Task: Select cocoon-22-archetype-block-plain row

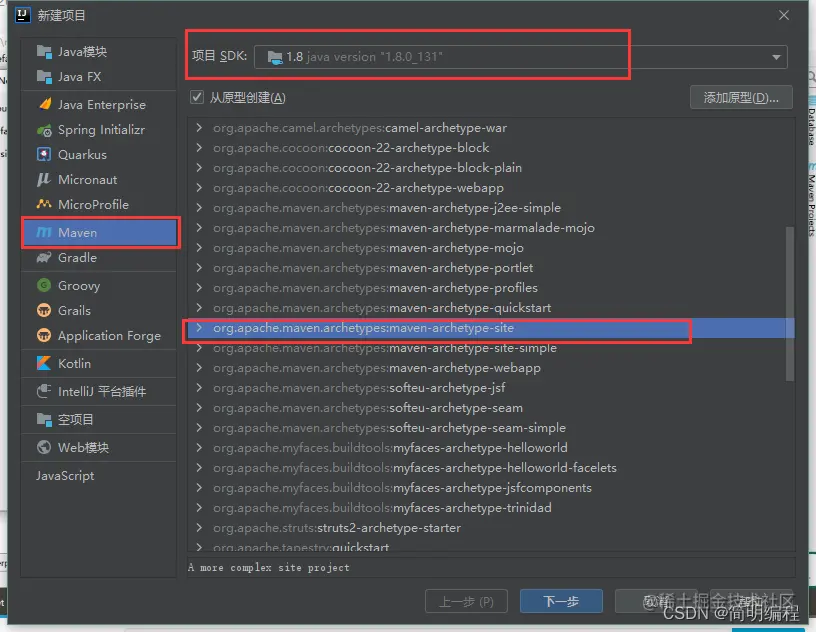Action: tap(491, 168)
